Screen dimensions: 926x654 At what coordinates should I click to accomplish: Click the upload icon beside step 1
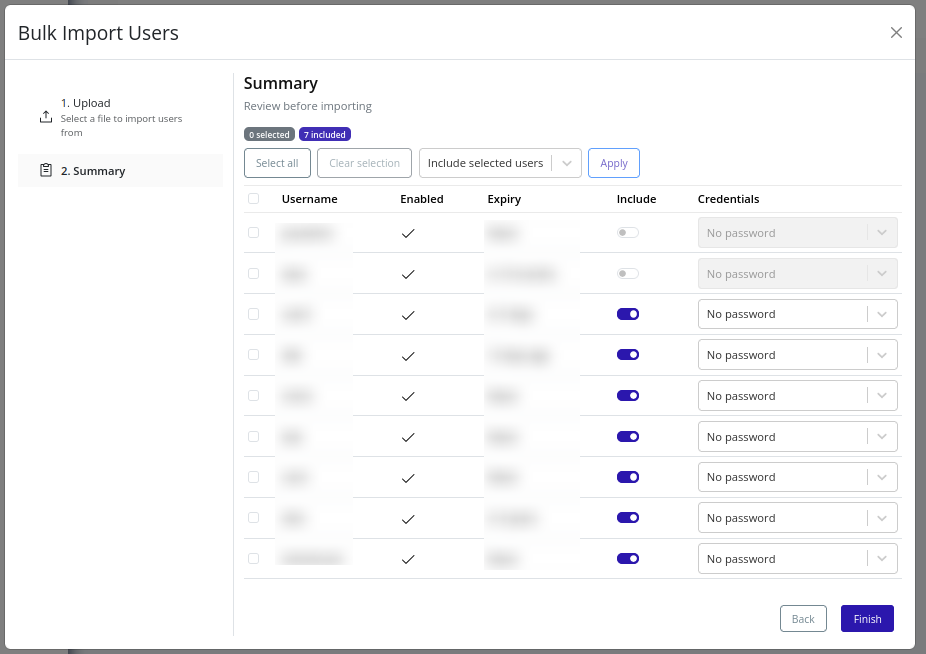(x=46, y=116)
